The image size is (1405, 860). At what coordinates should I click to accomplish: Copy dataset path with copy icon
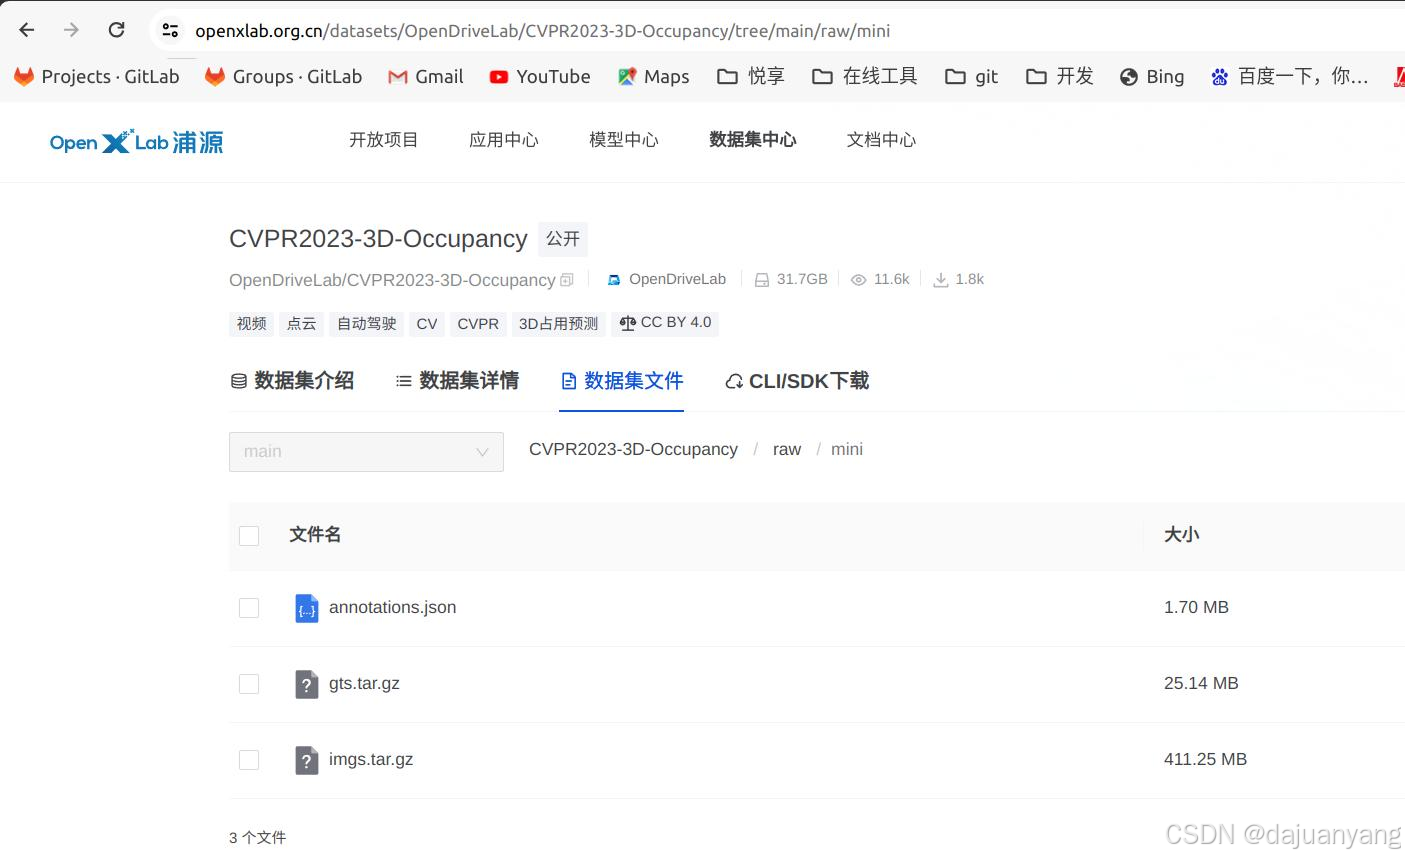567,280
